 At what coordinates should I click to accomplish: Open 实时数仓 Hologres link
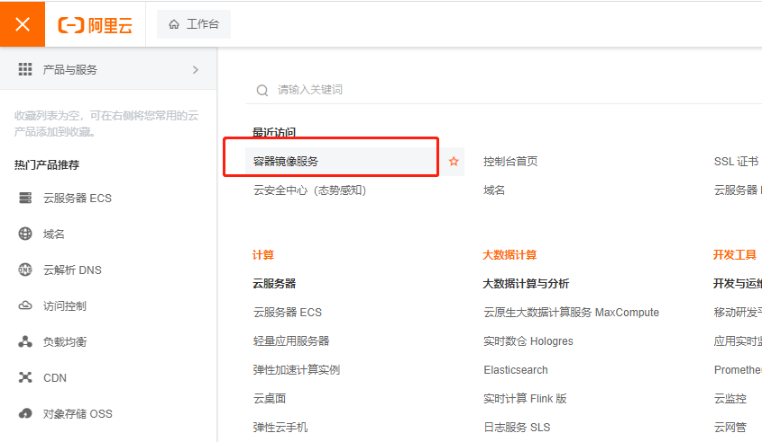pyautogui.click(x=528, y=341)
